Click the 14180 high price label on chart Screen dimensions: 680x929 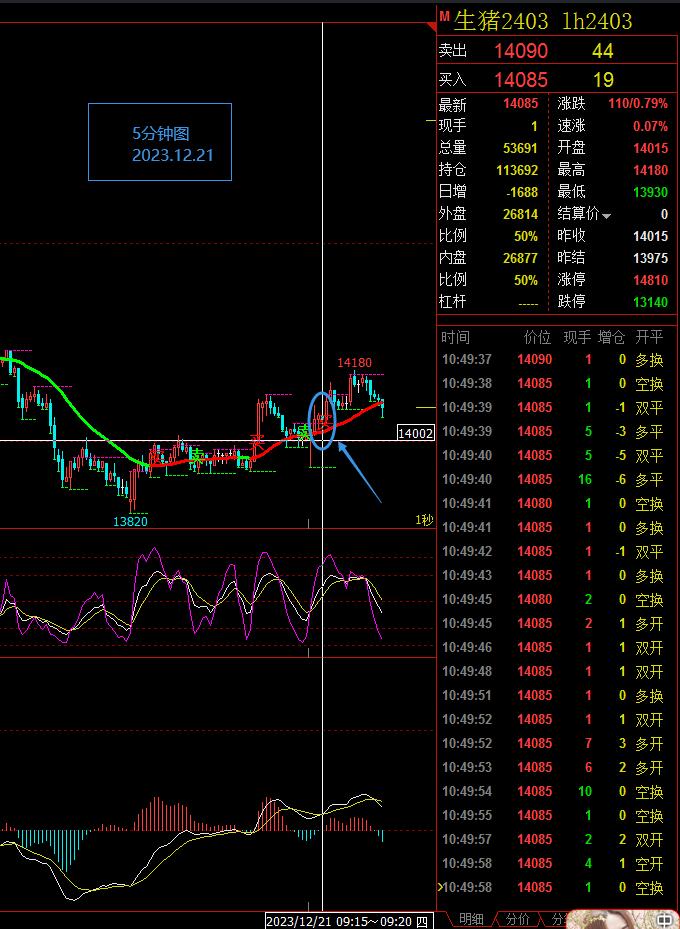[354, 362]
